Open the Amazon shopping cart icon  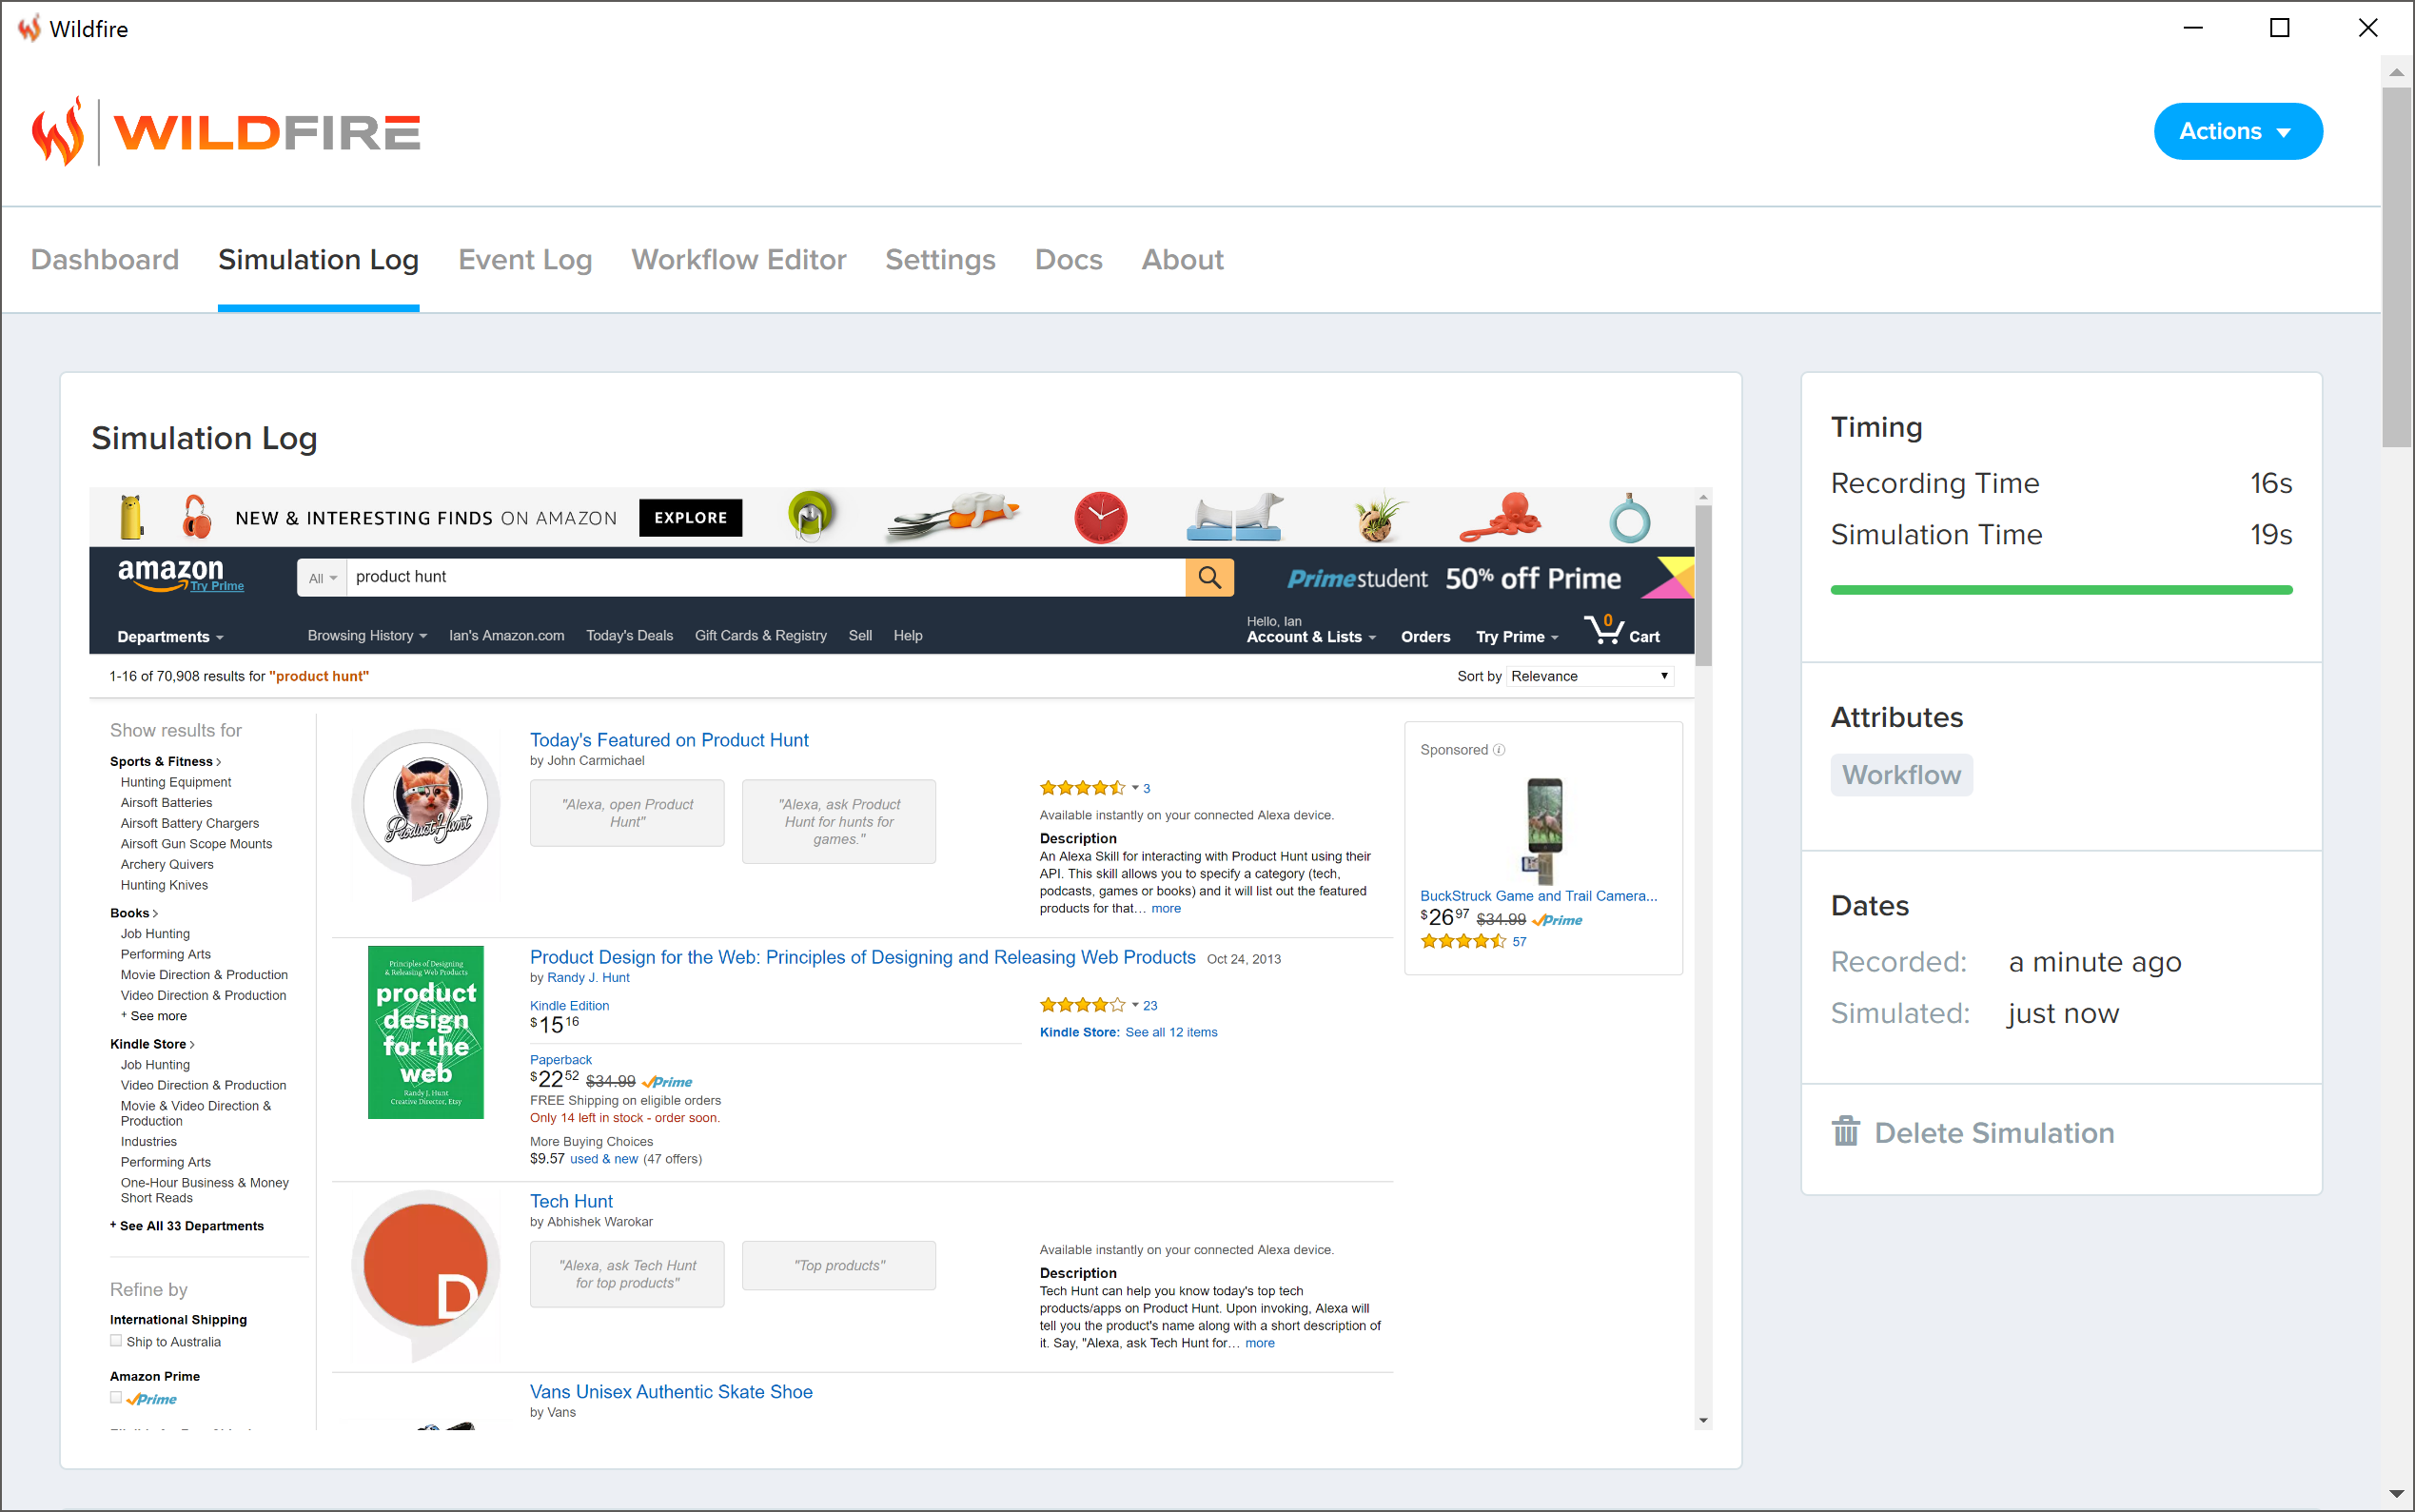coord(1605,630)
